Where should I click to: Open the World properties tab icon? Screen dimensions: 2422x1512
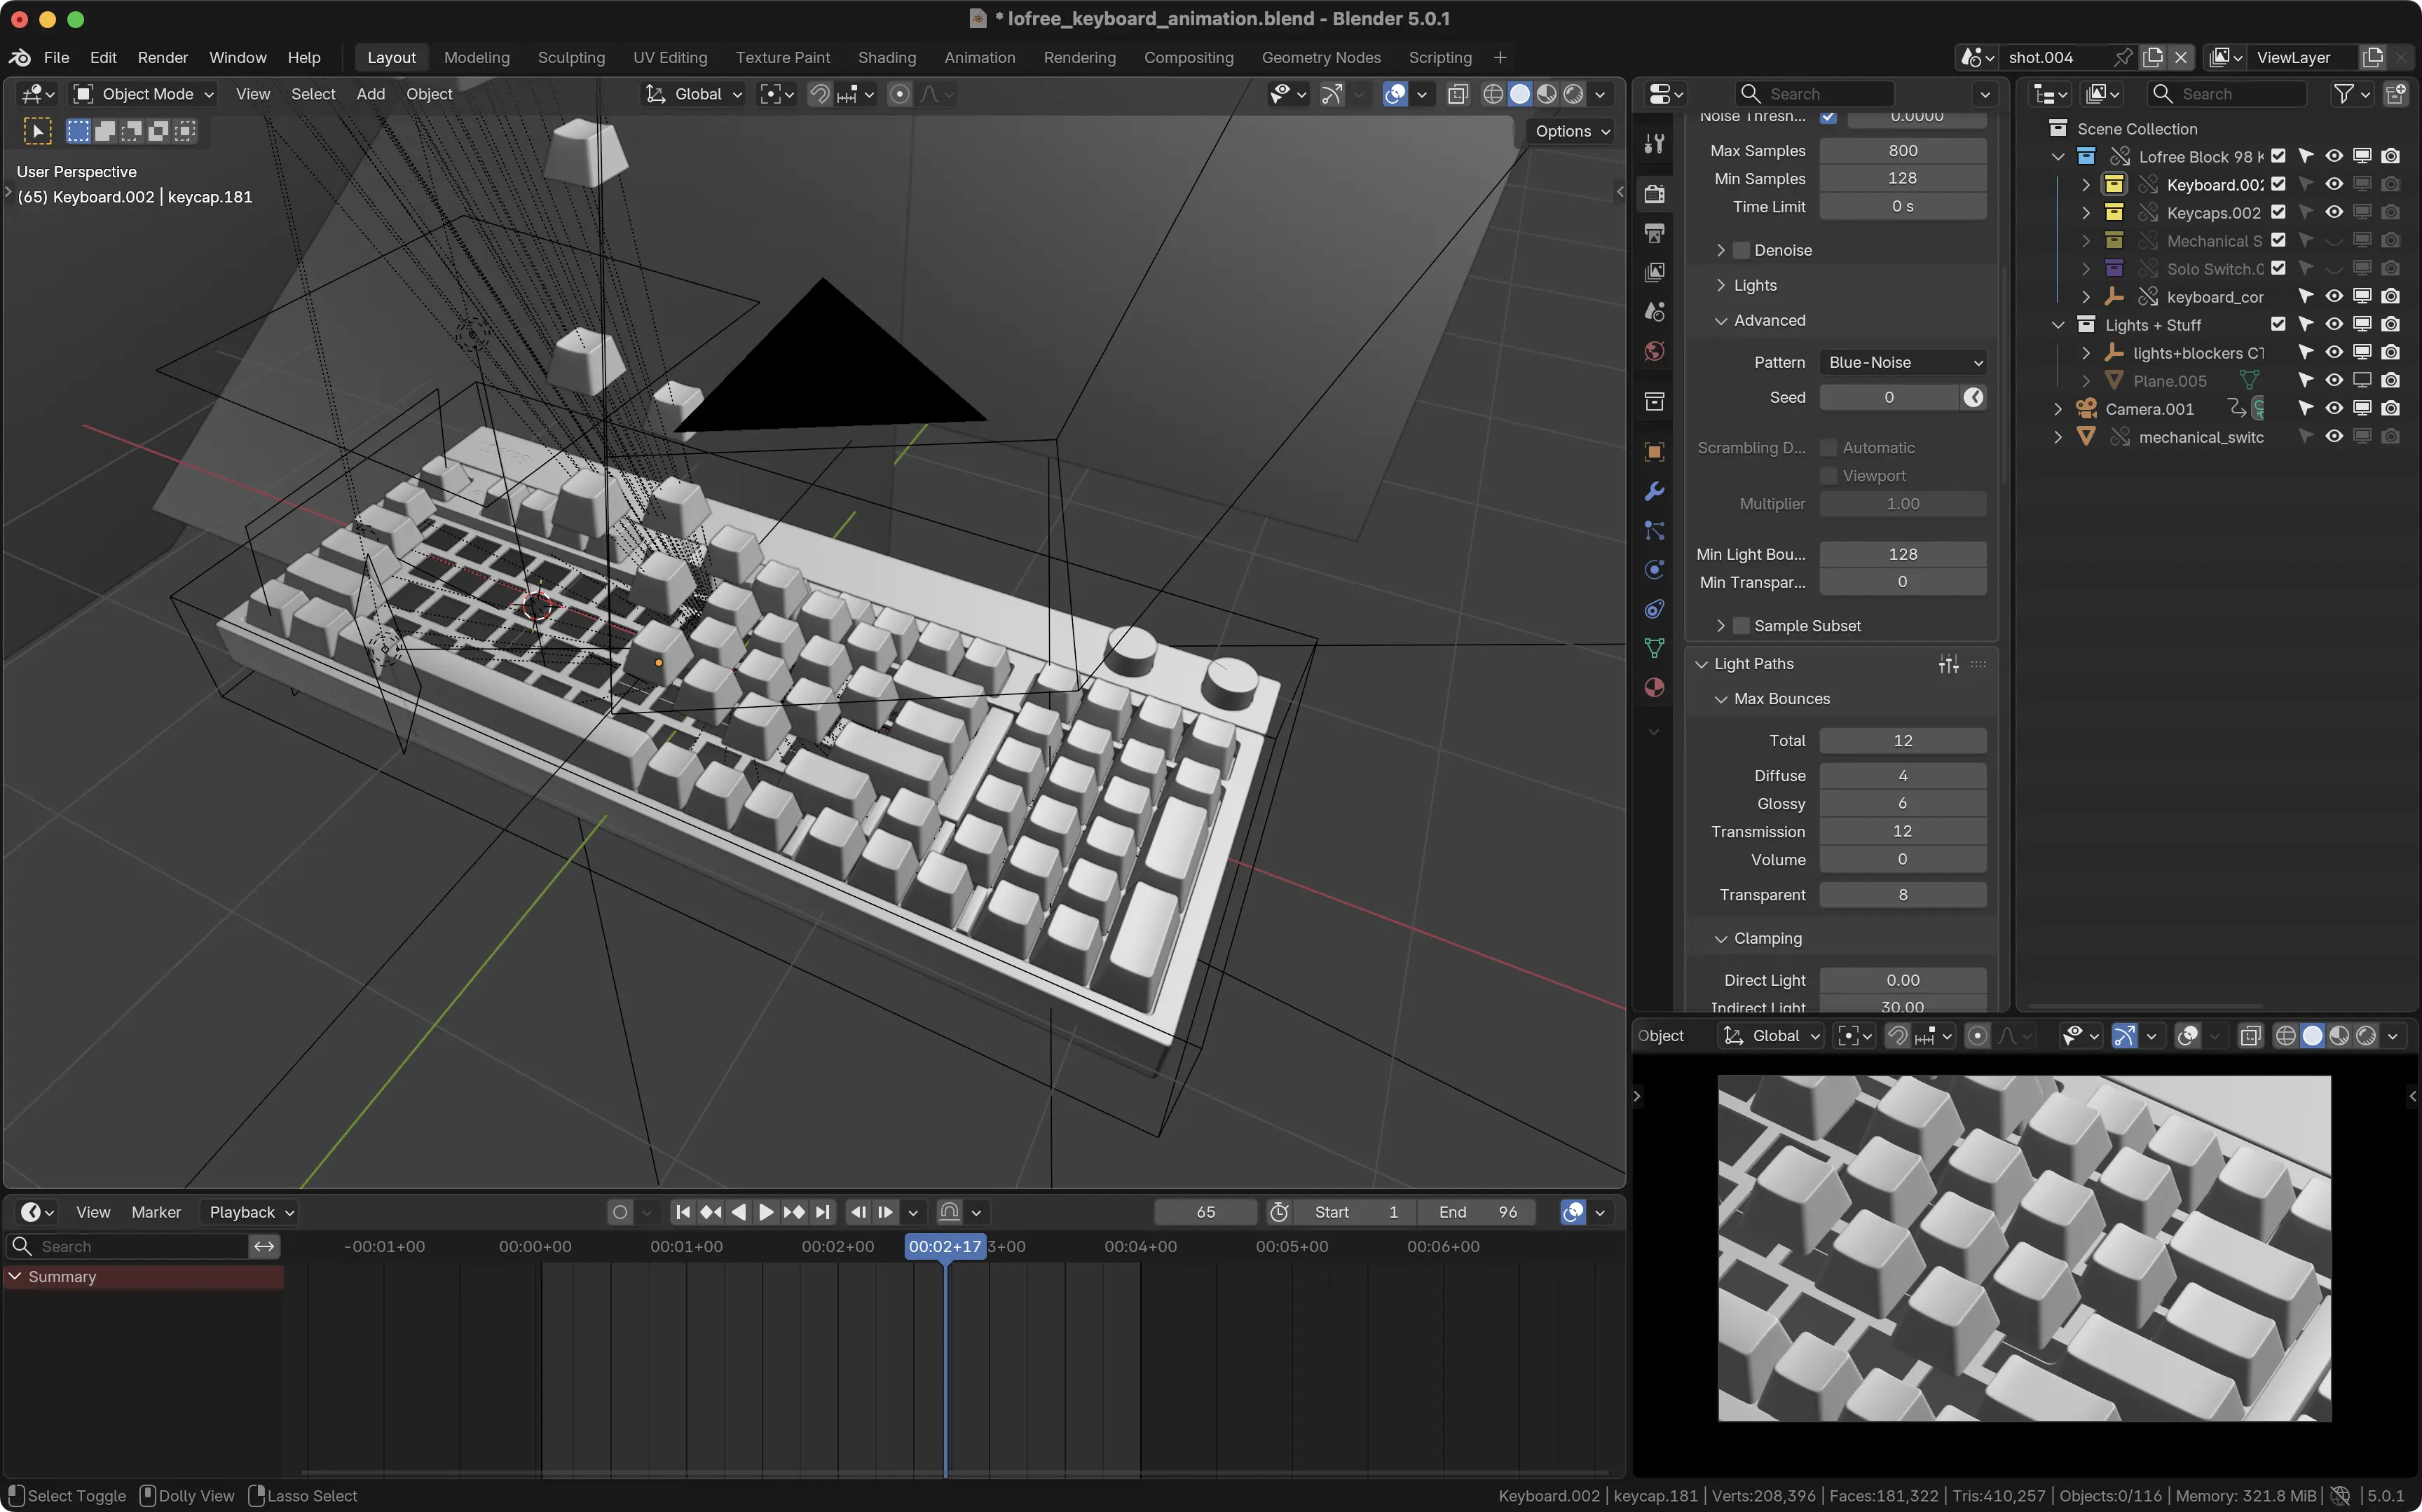click(x=1655, y=351)
